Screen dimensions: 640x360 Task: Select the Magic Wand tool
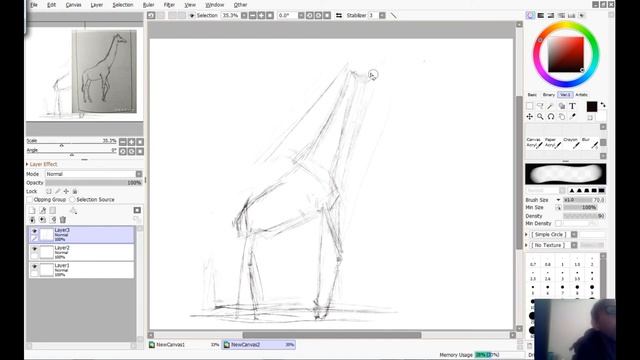coord(551,106)
